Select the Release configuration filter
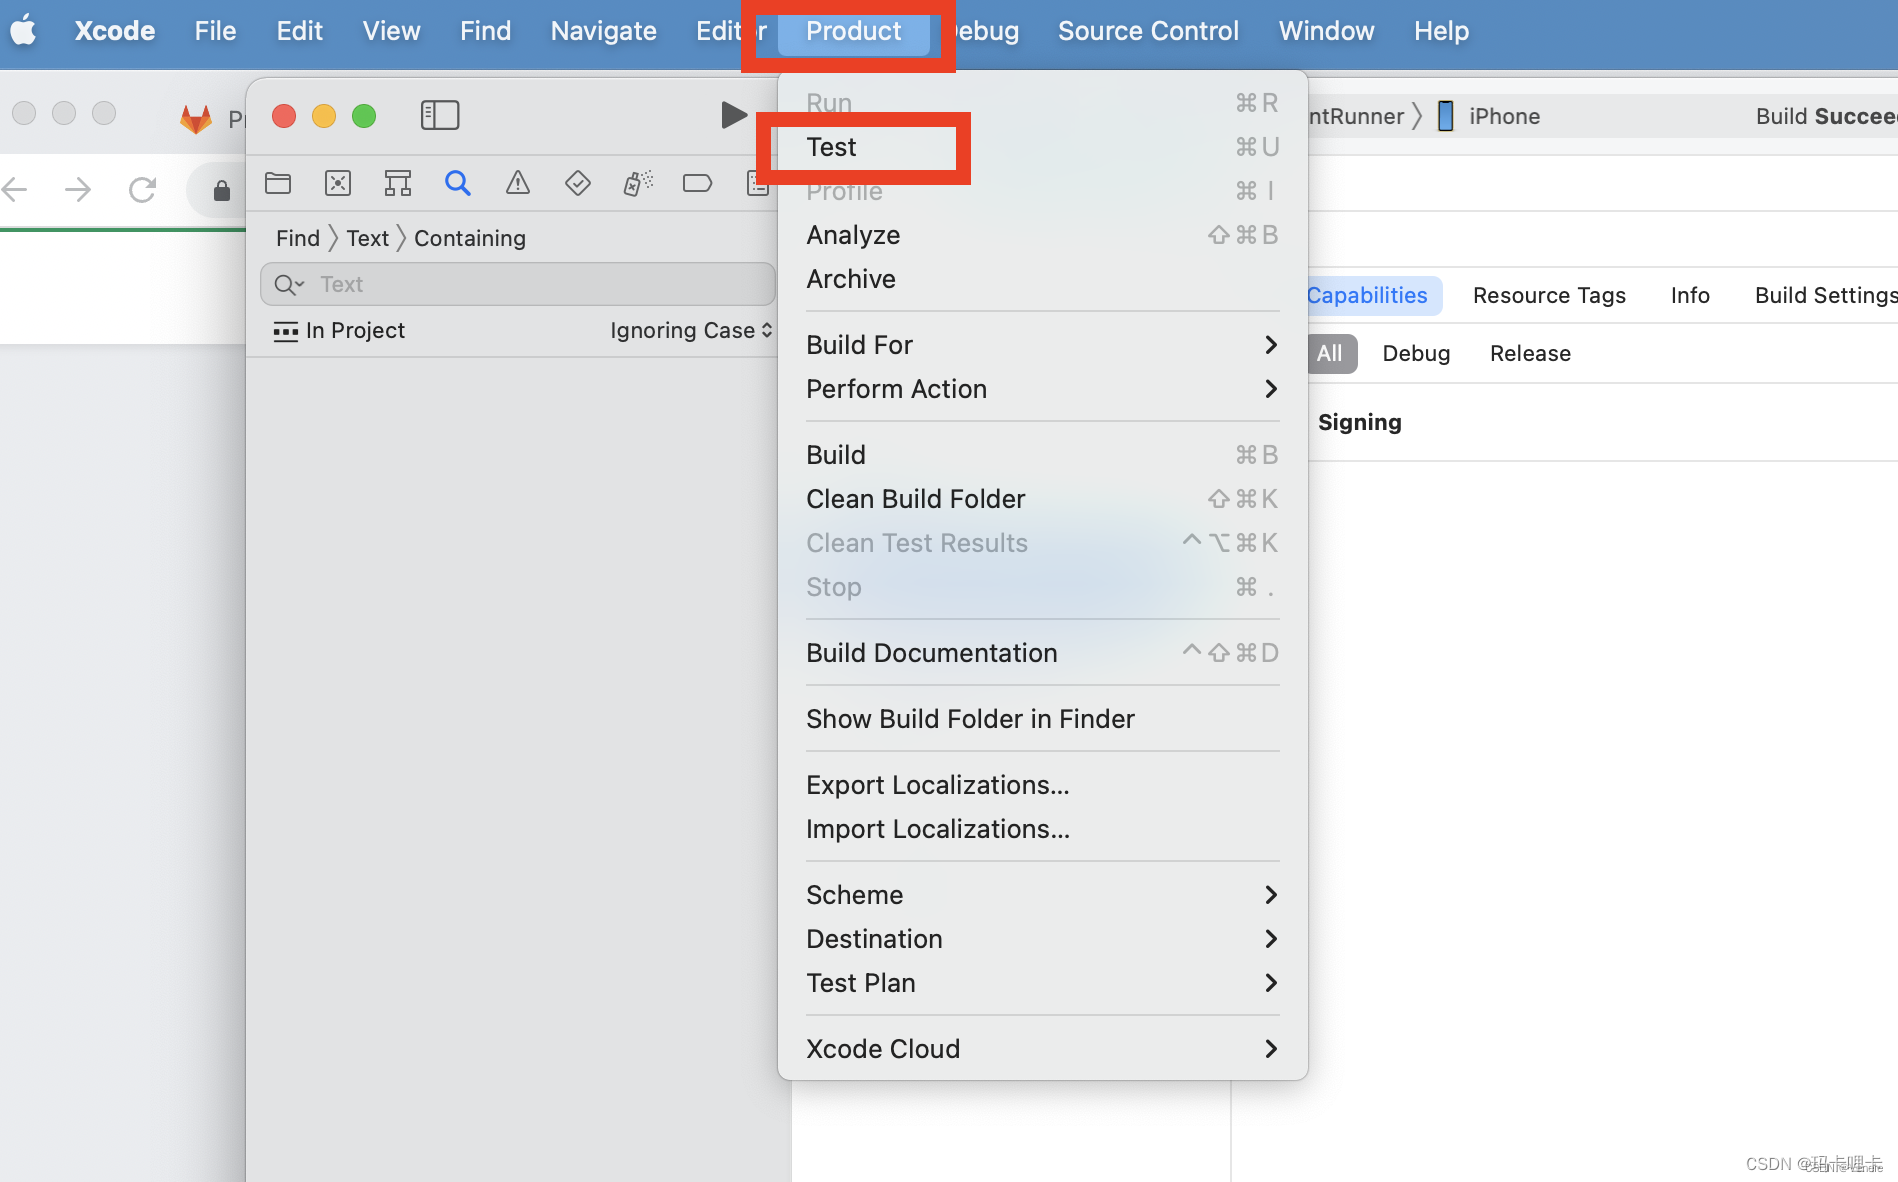The image size is (1898, 1182). pos(1530,354)
